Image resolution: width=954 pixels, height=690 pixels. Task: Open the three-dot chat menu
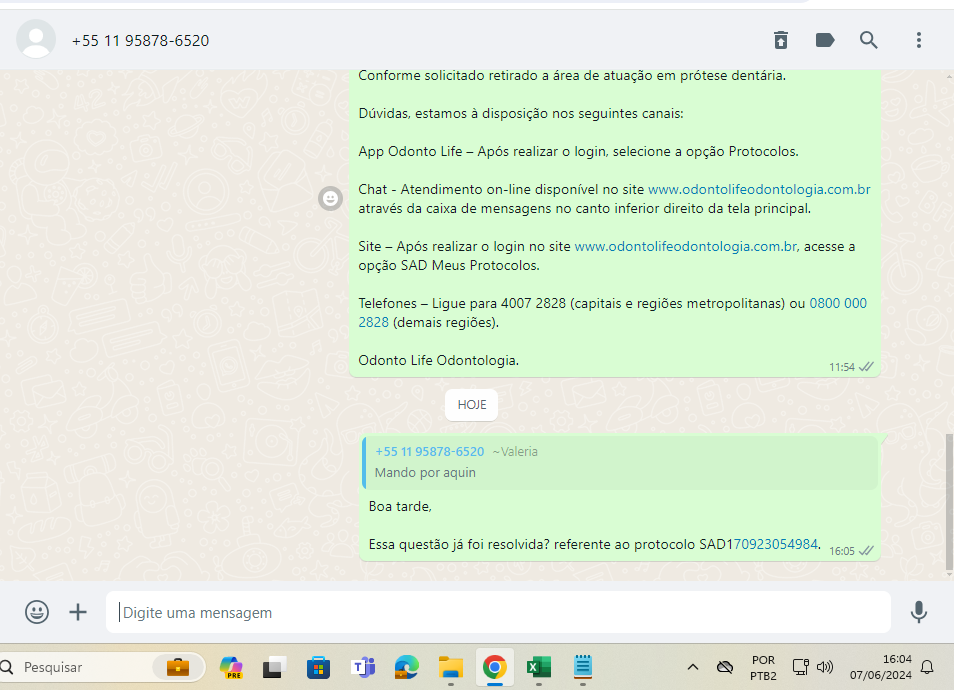919,40
